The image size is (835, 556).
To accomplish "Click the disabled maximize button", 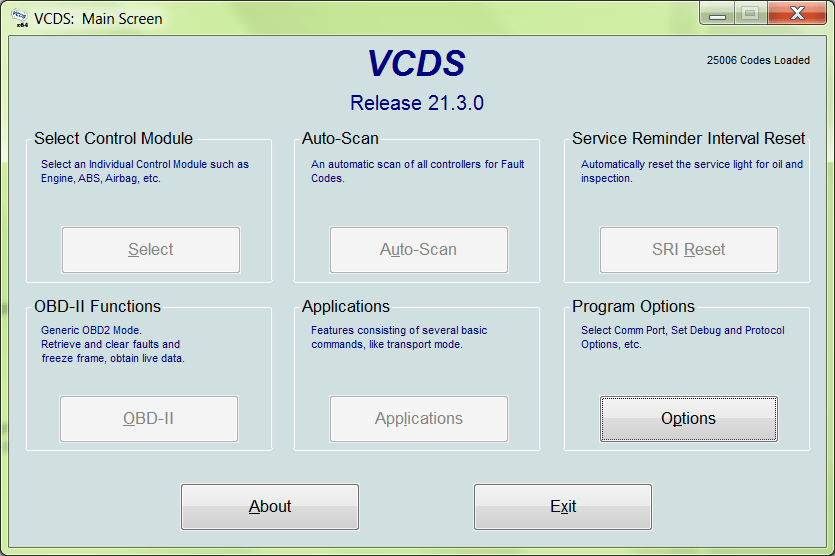I will point(750,13).
